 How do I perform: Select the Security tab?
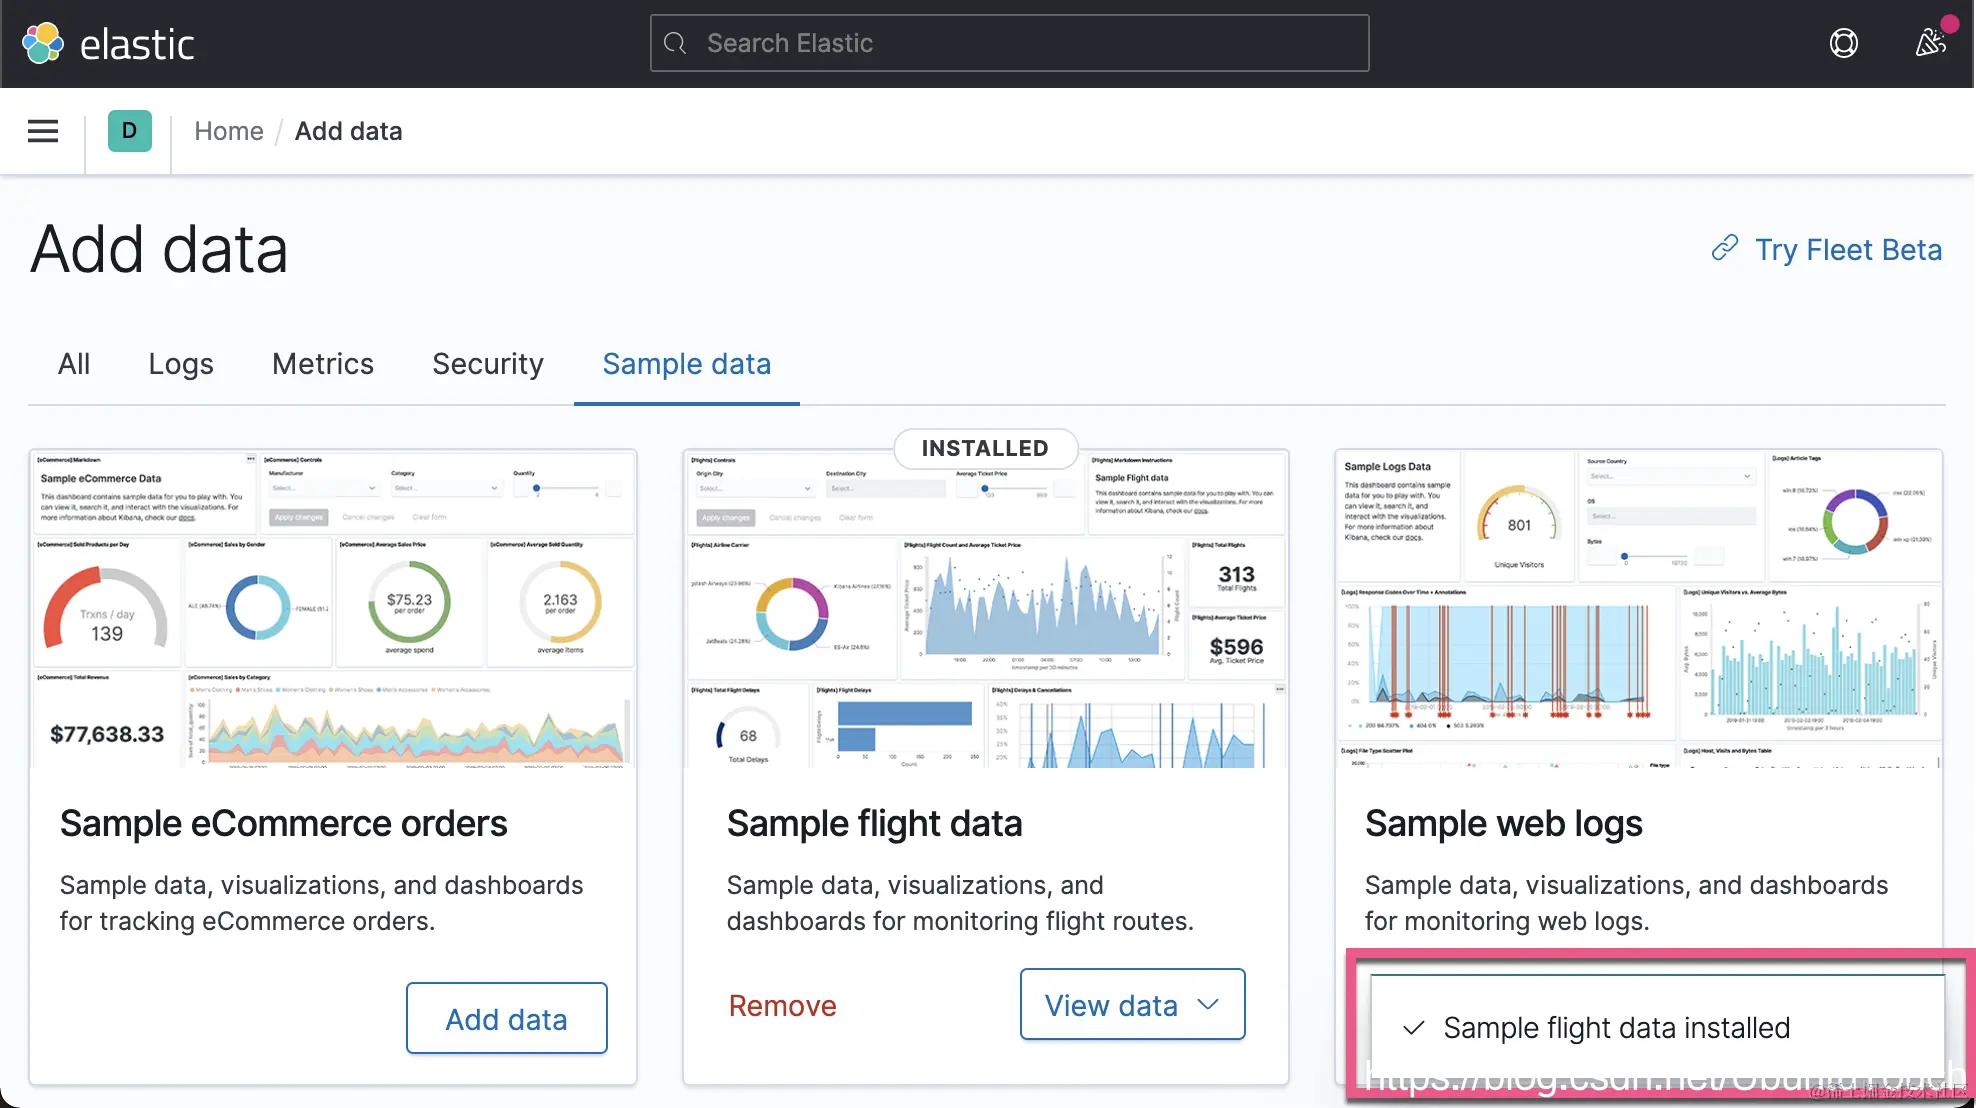pos(488,364)
